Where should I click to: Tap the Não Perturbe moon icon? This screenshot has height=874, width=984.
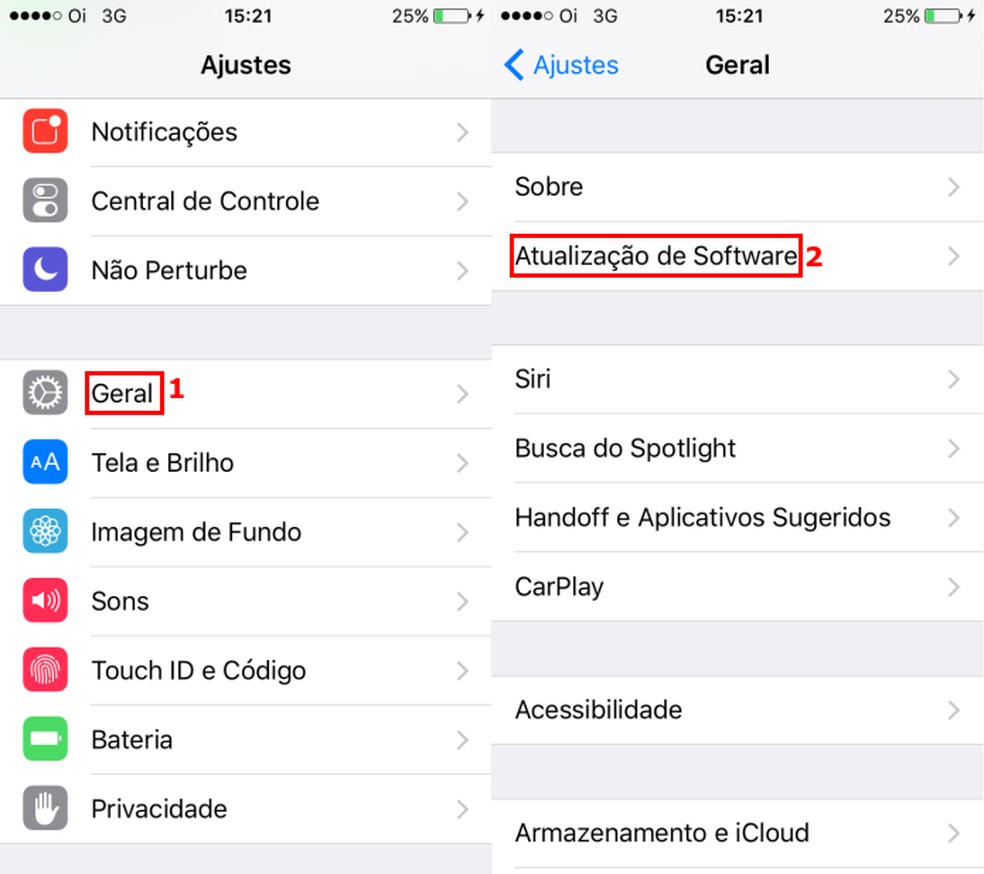45,270
